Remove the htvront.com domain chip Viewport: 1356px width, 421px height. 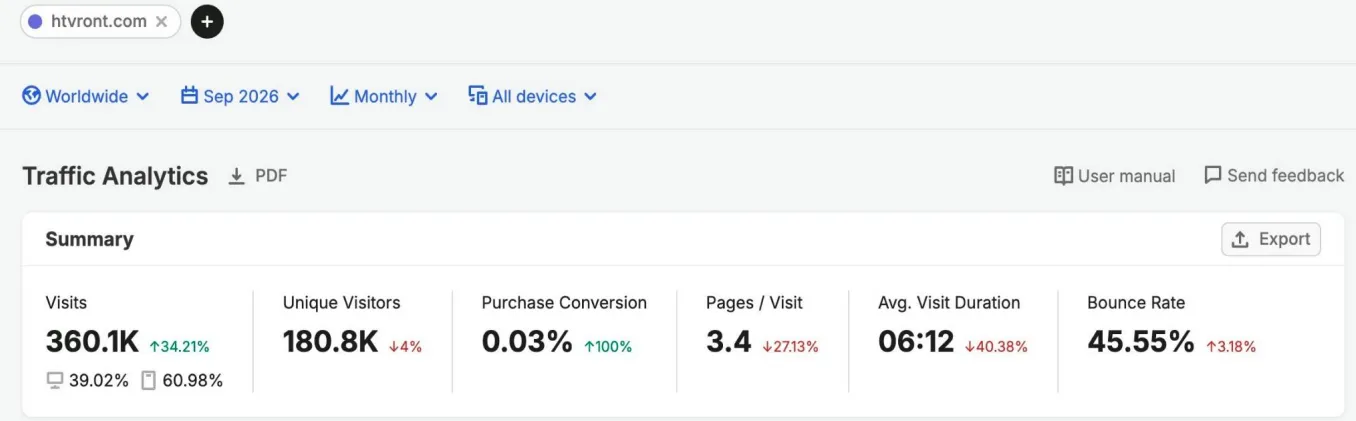click(161, 21)
